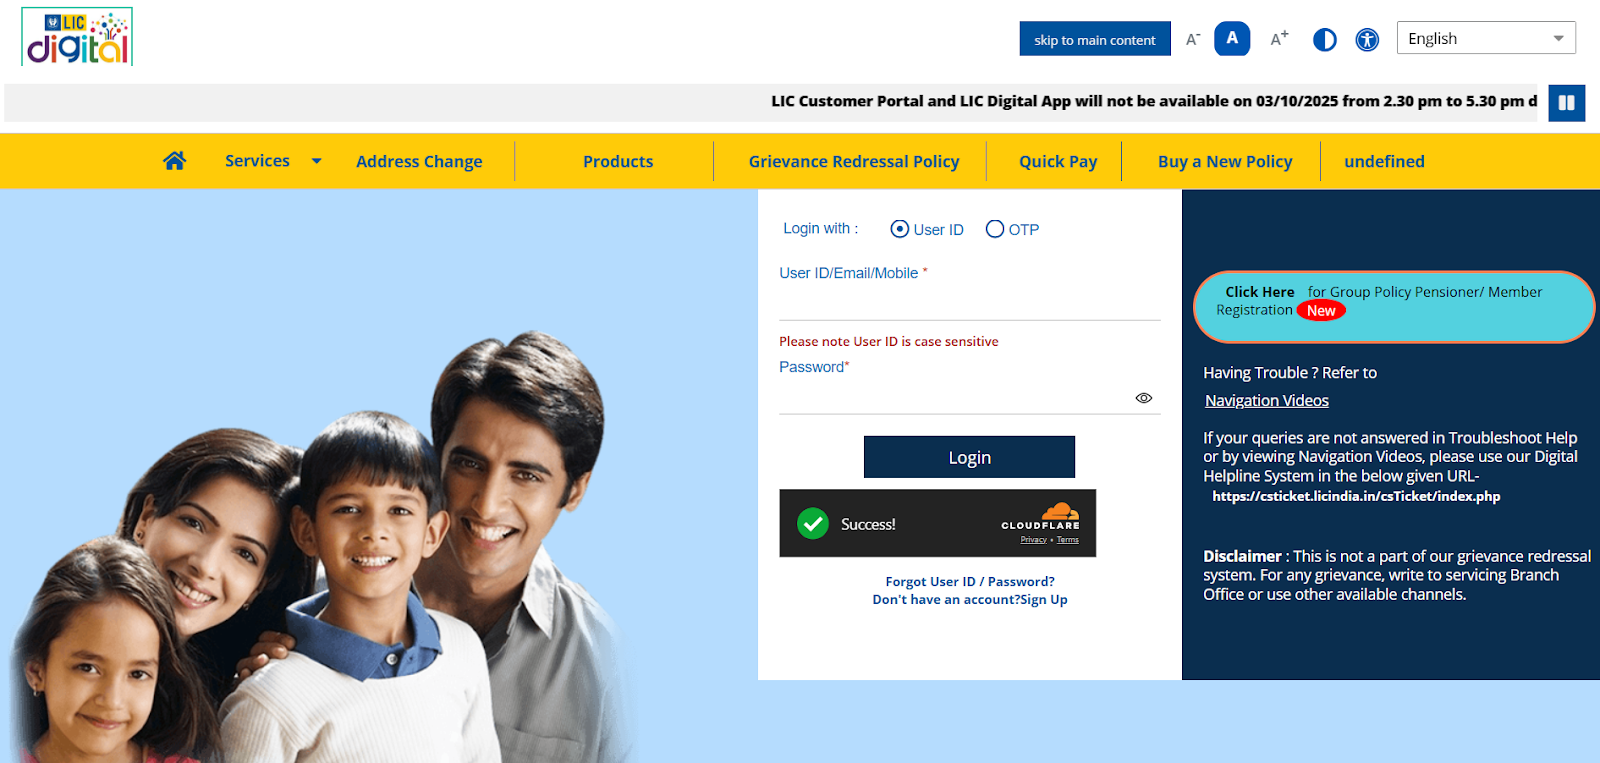The height and width of the screenshot is (763, 1600).
Task: Go to the Home icon in navbar
Action: pyautogui.click(x=175, y=160)
